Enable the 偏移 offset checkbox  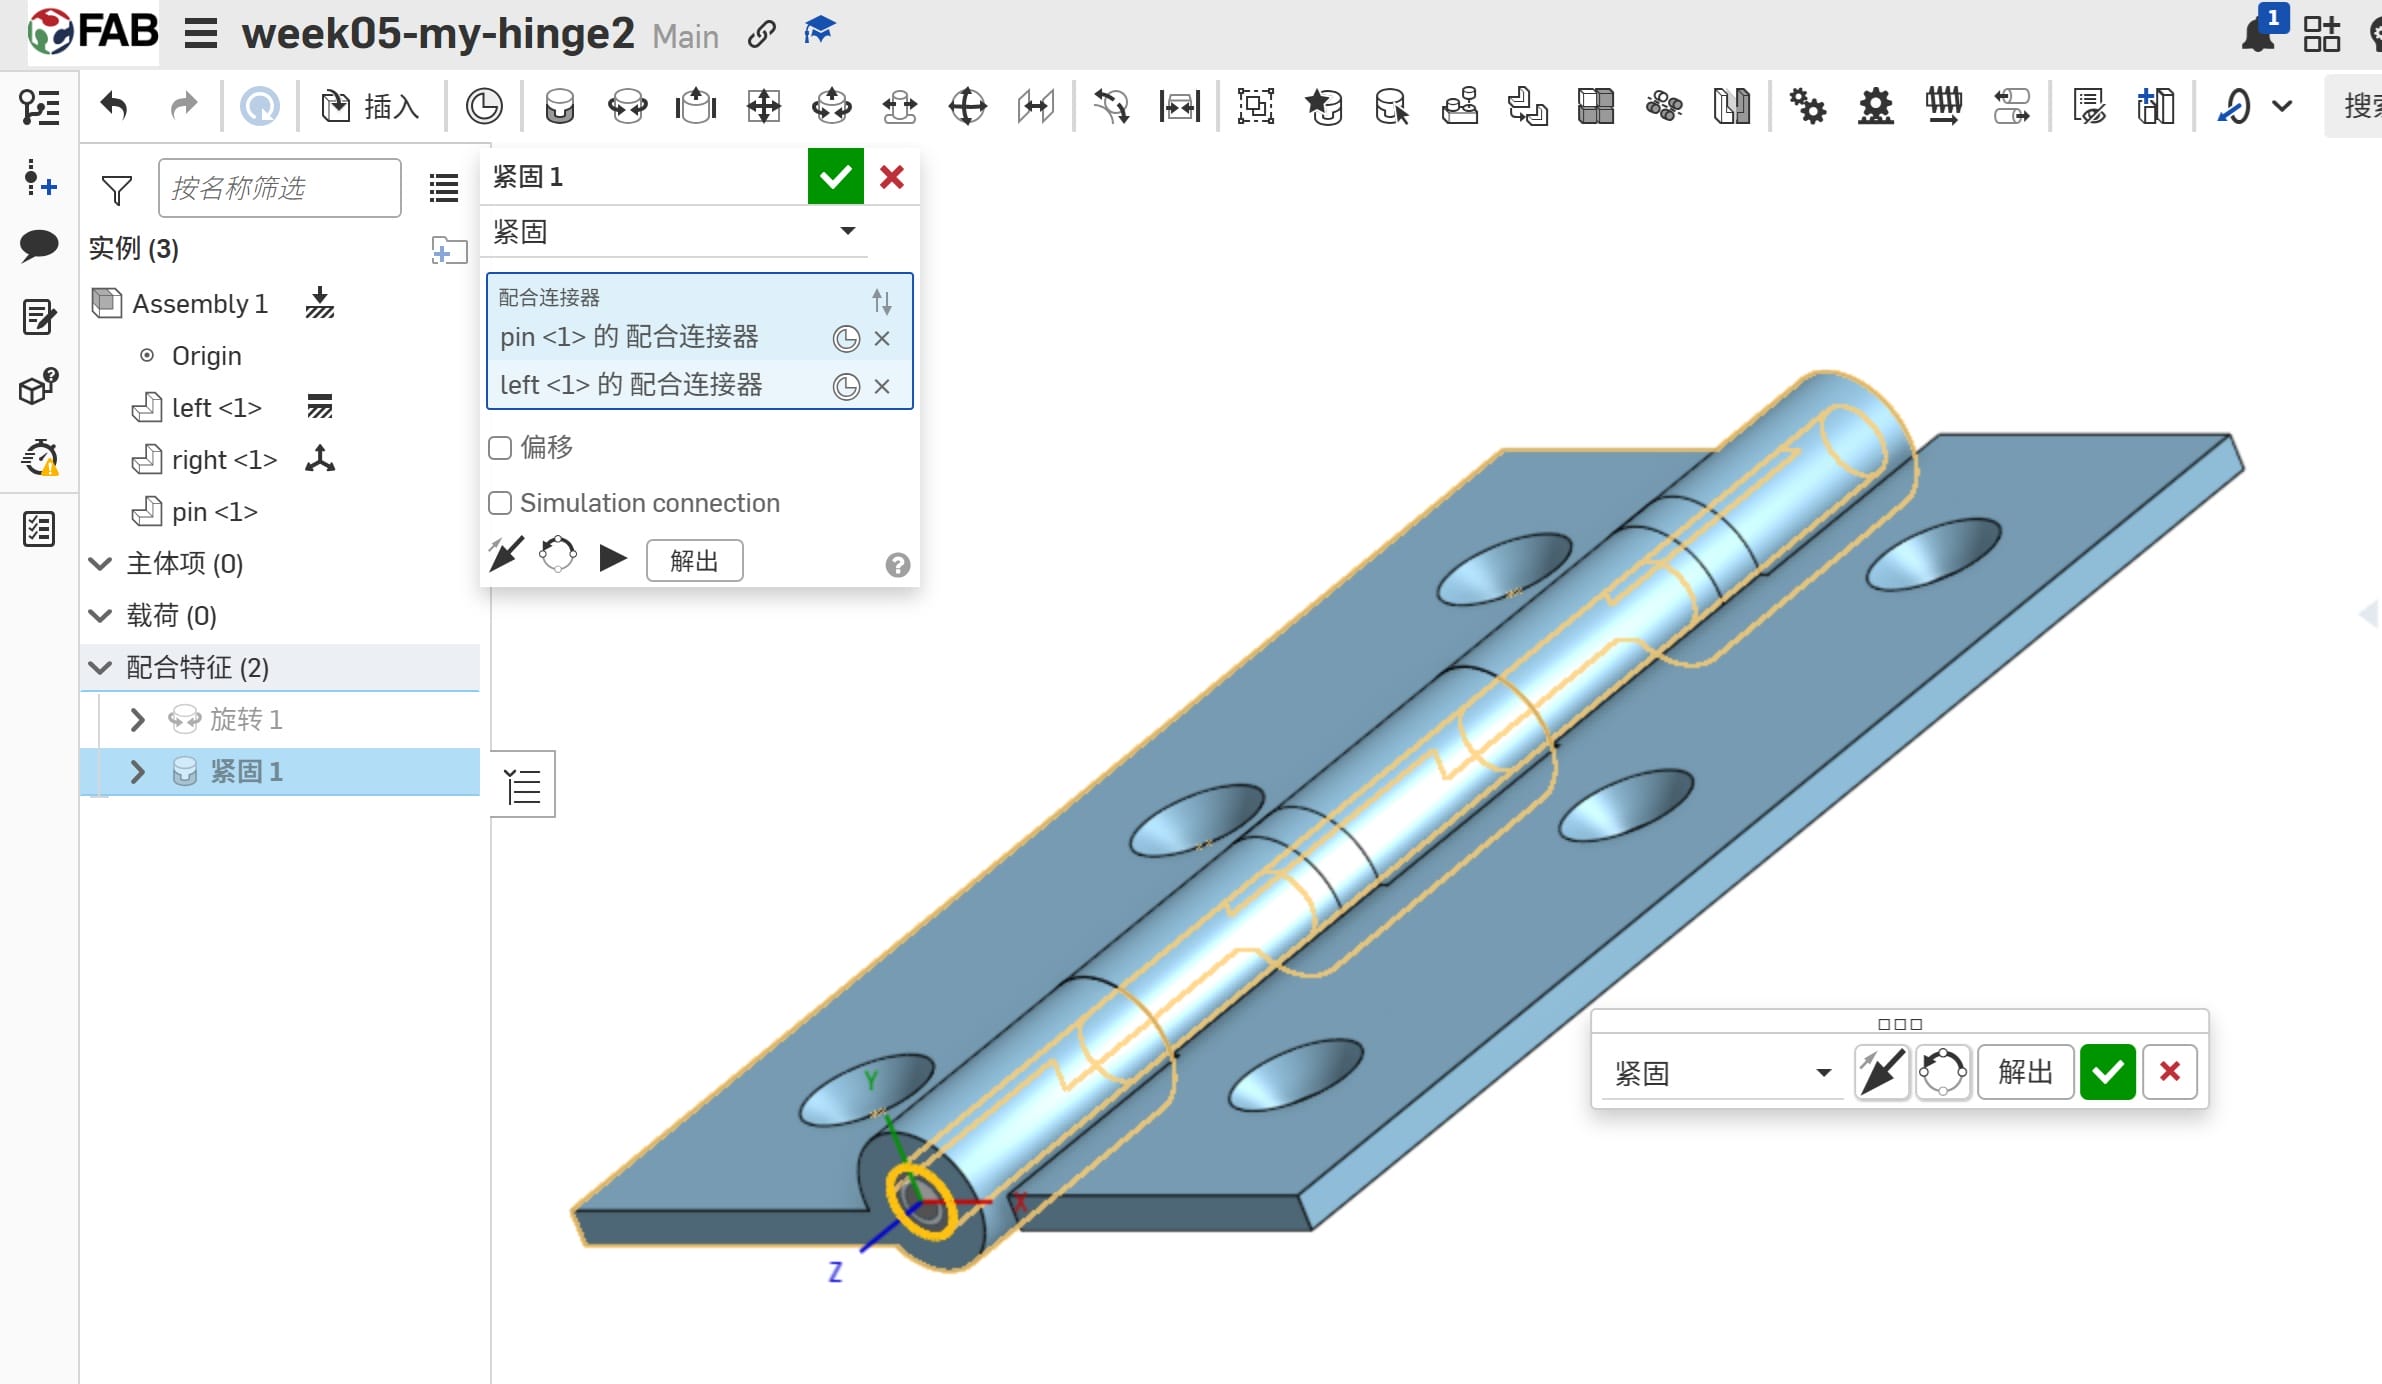[500, 447]
